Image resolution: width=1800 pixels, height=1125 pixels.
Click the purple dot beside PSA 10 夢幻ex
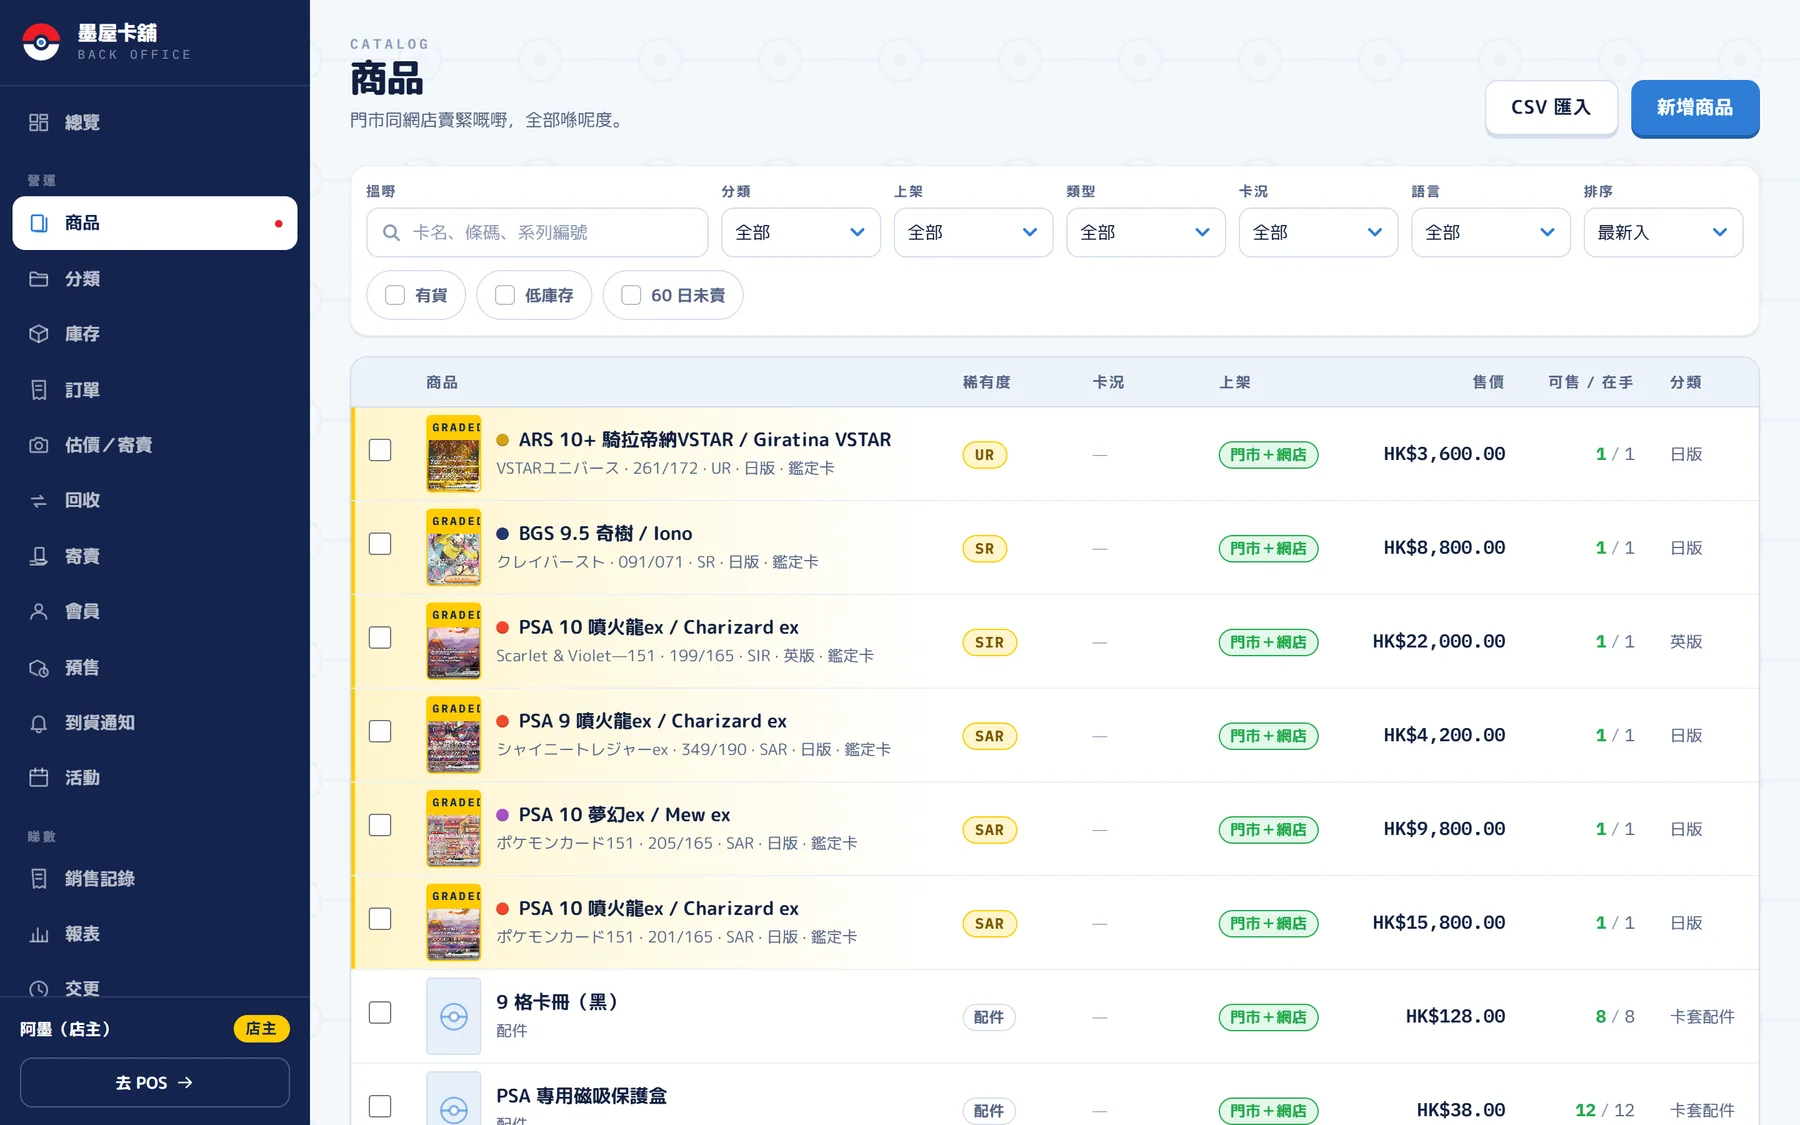coord(503,815)
